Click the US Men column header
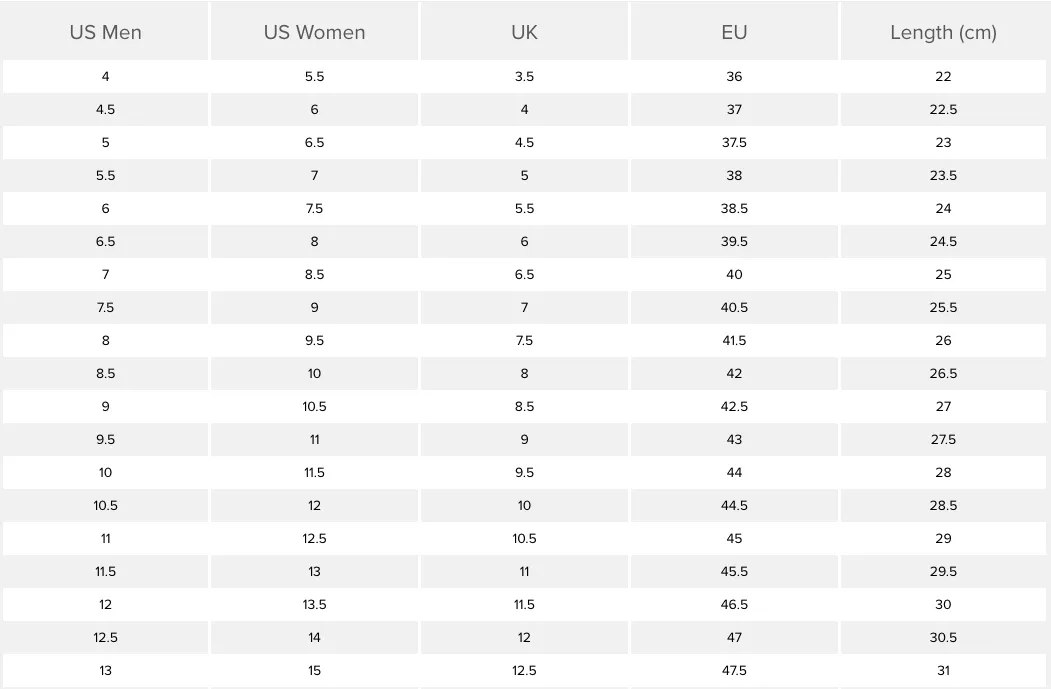Viewport: 1051px width, 689px height. pos(105,32)
